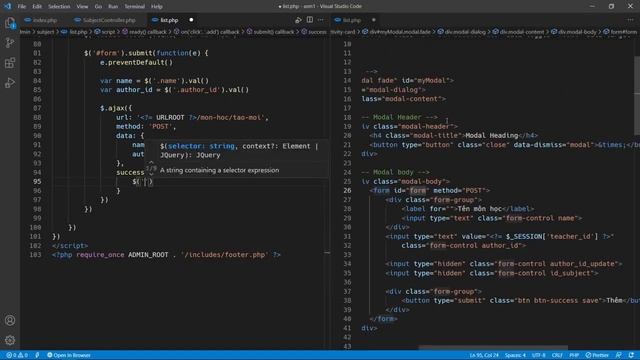Click line number 26 in right editor
Screen dimensions: 640x360
pyautogui.click(x=347, y=191)
